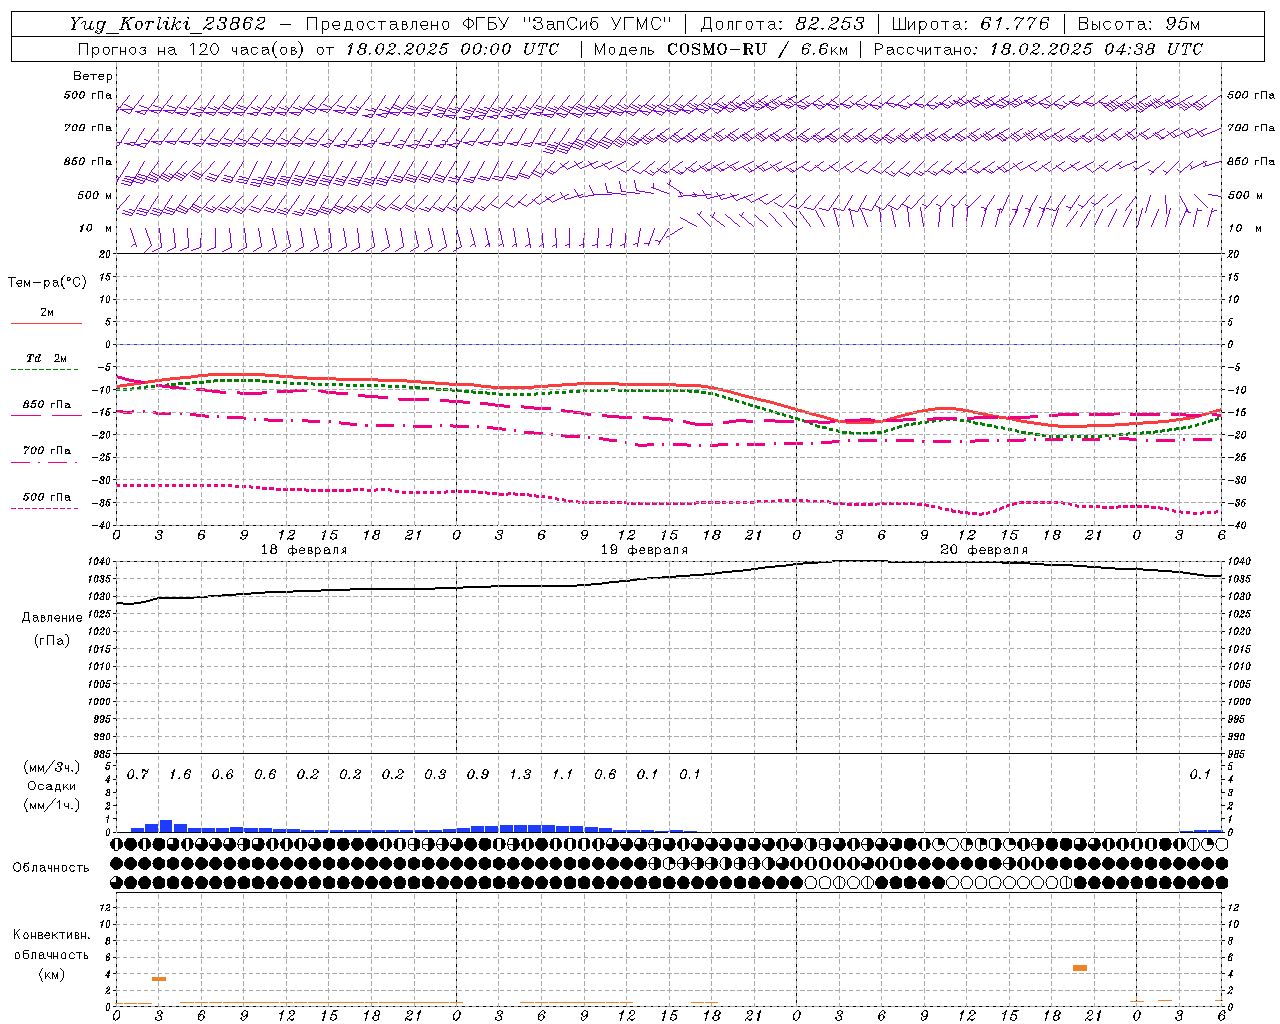
Task: Click the (гПа) pressure unit label
Action: [x=52, y=640]
